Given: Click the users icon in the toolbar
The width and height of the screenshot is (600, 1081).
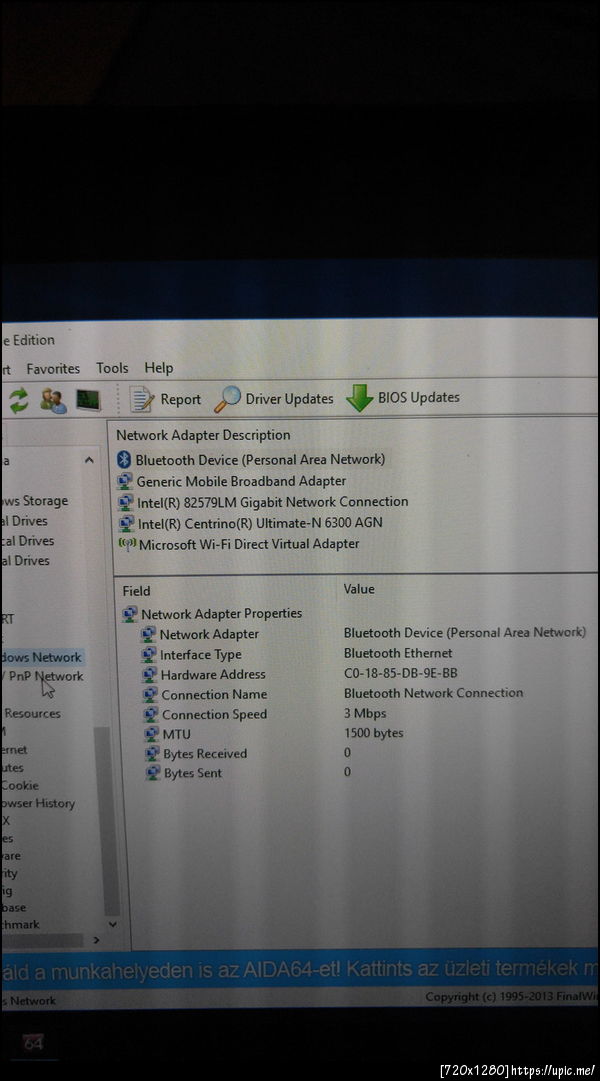Looking at the screenshot, I should [53, 401].
